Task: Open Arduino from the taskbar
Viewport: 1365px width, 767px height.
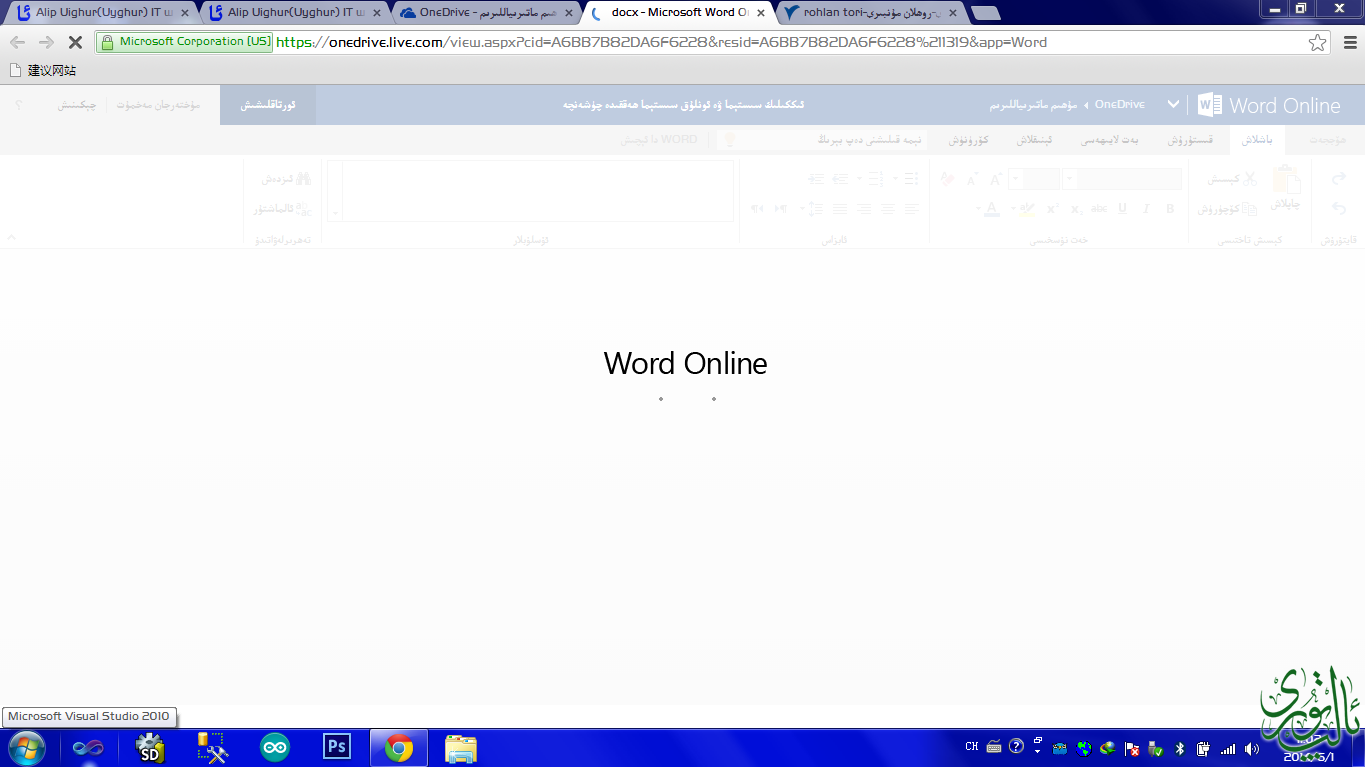Action: click(275, 747)
